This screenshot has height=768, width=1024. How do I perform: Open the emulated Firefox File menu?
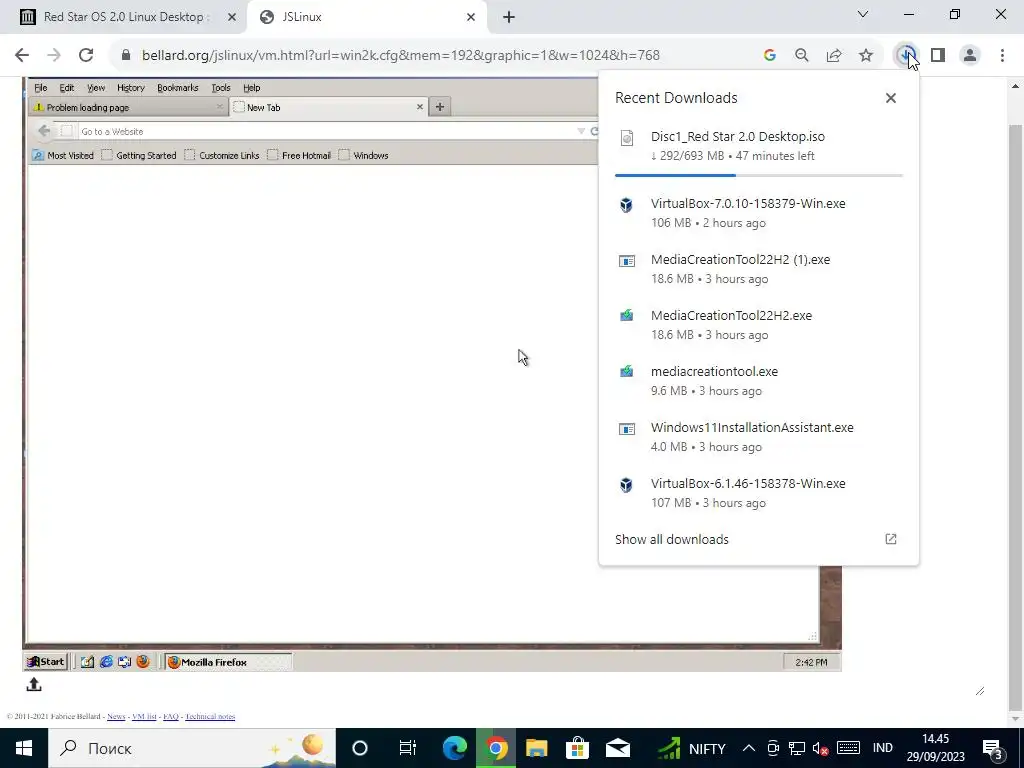point(40,88)
